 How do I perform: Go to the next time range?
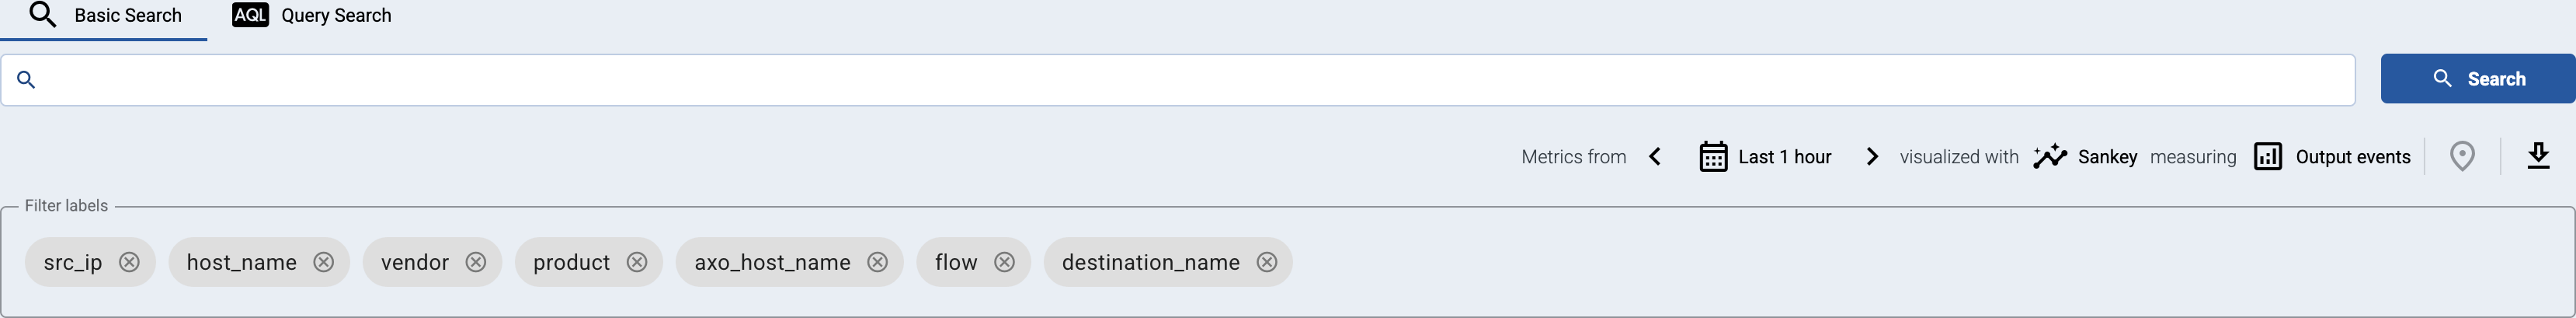point(1872,157)
